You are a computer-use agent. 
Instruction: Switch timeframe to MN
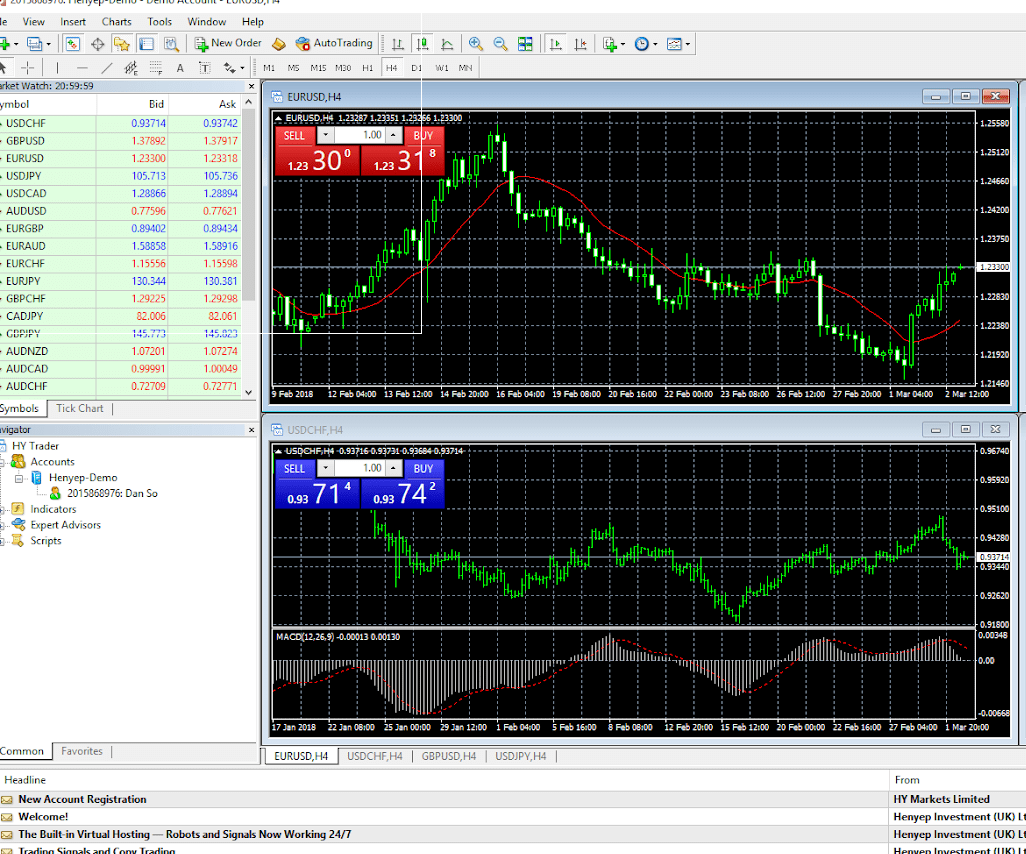point(465,67)
